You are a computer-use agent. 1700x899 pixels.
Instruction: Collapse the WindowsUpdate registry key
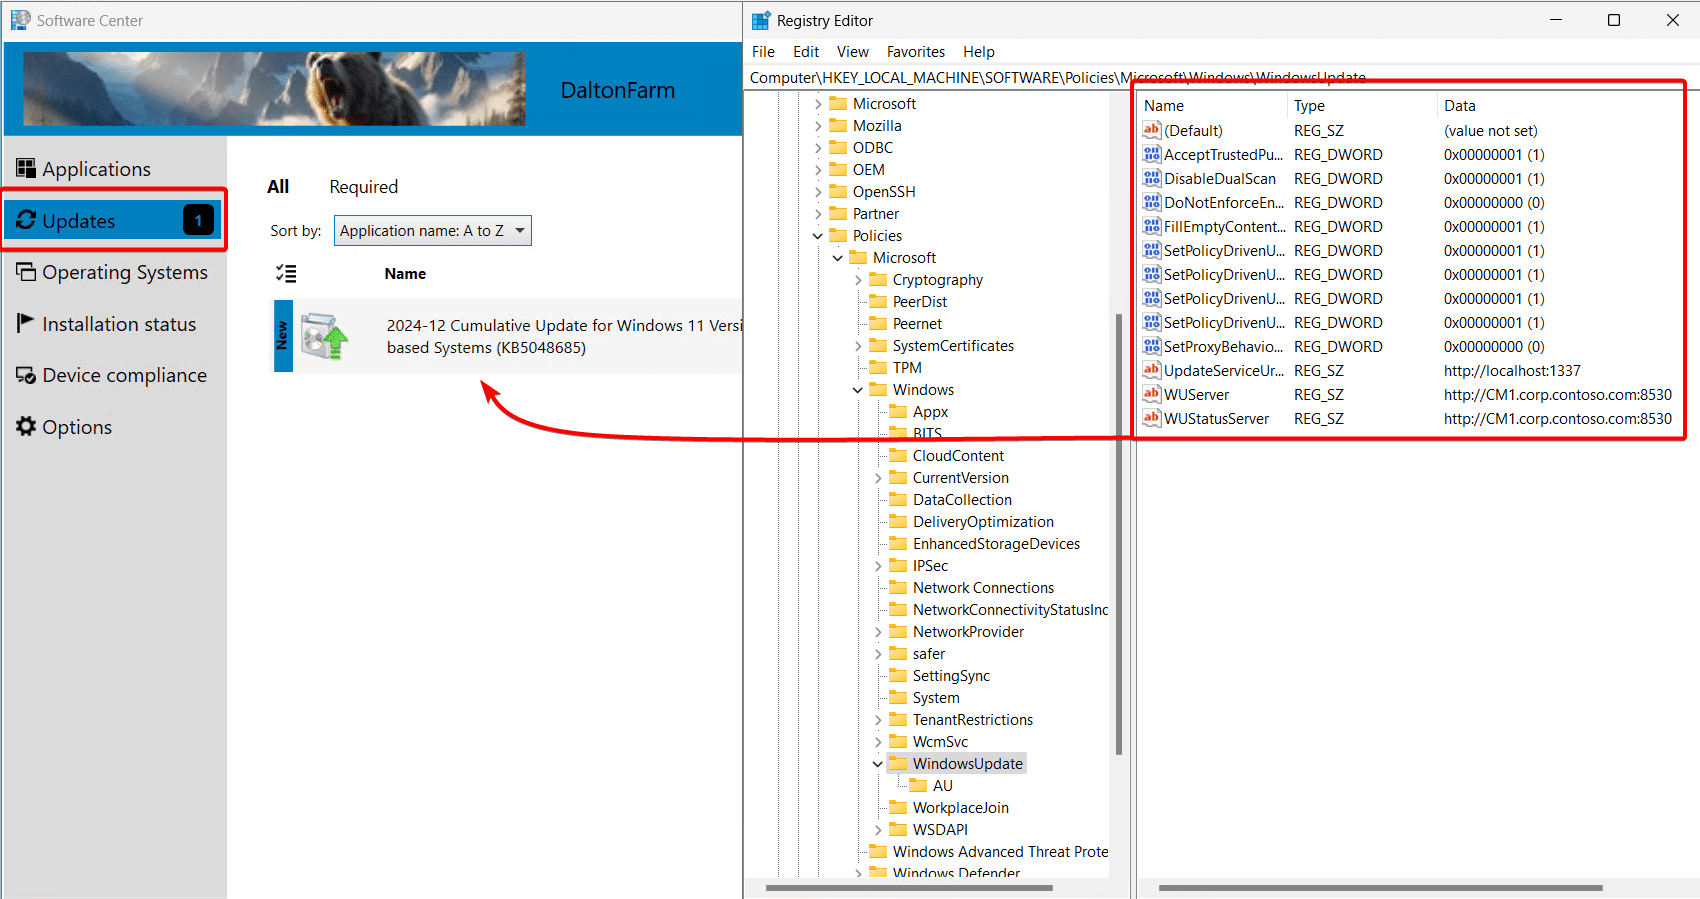tap(878, 764)
